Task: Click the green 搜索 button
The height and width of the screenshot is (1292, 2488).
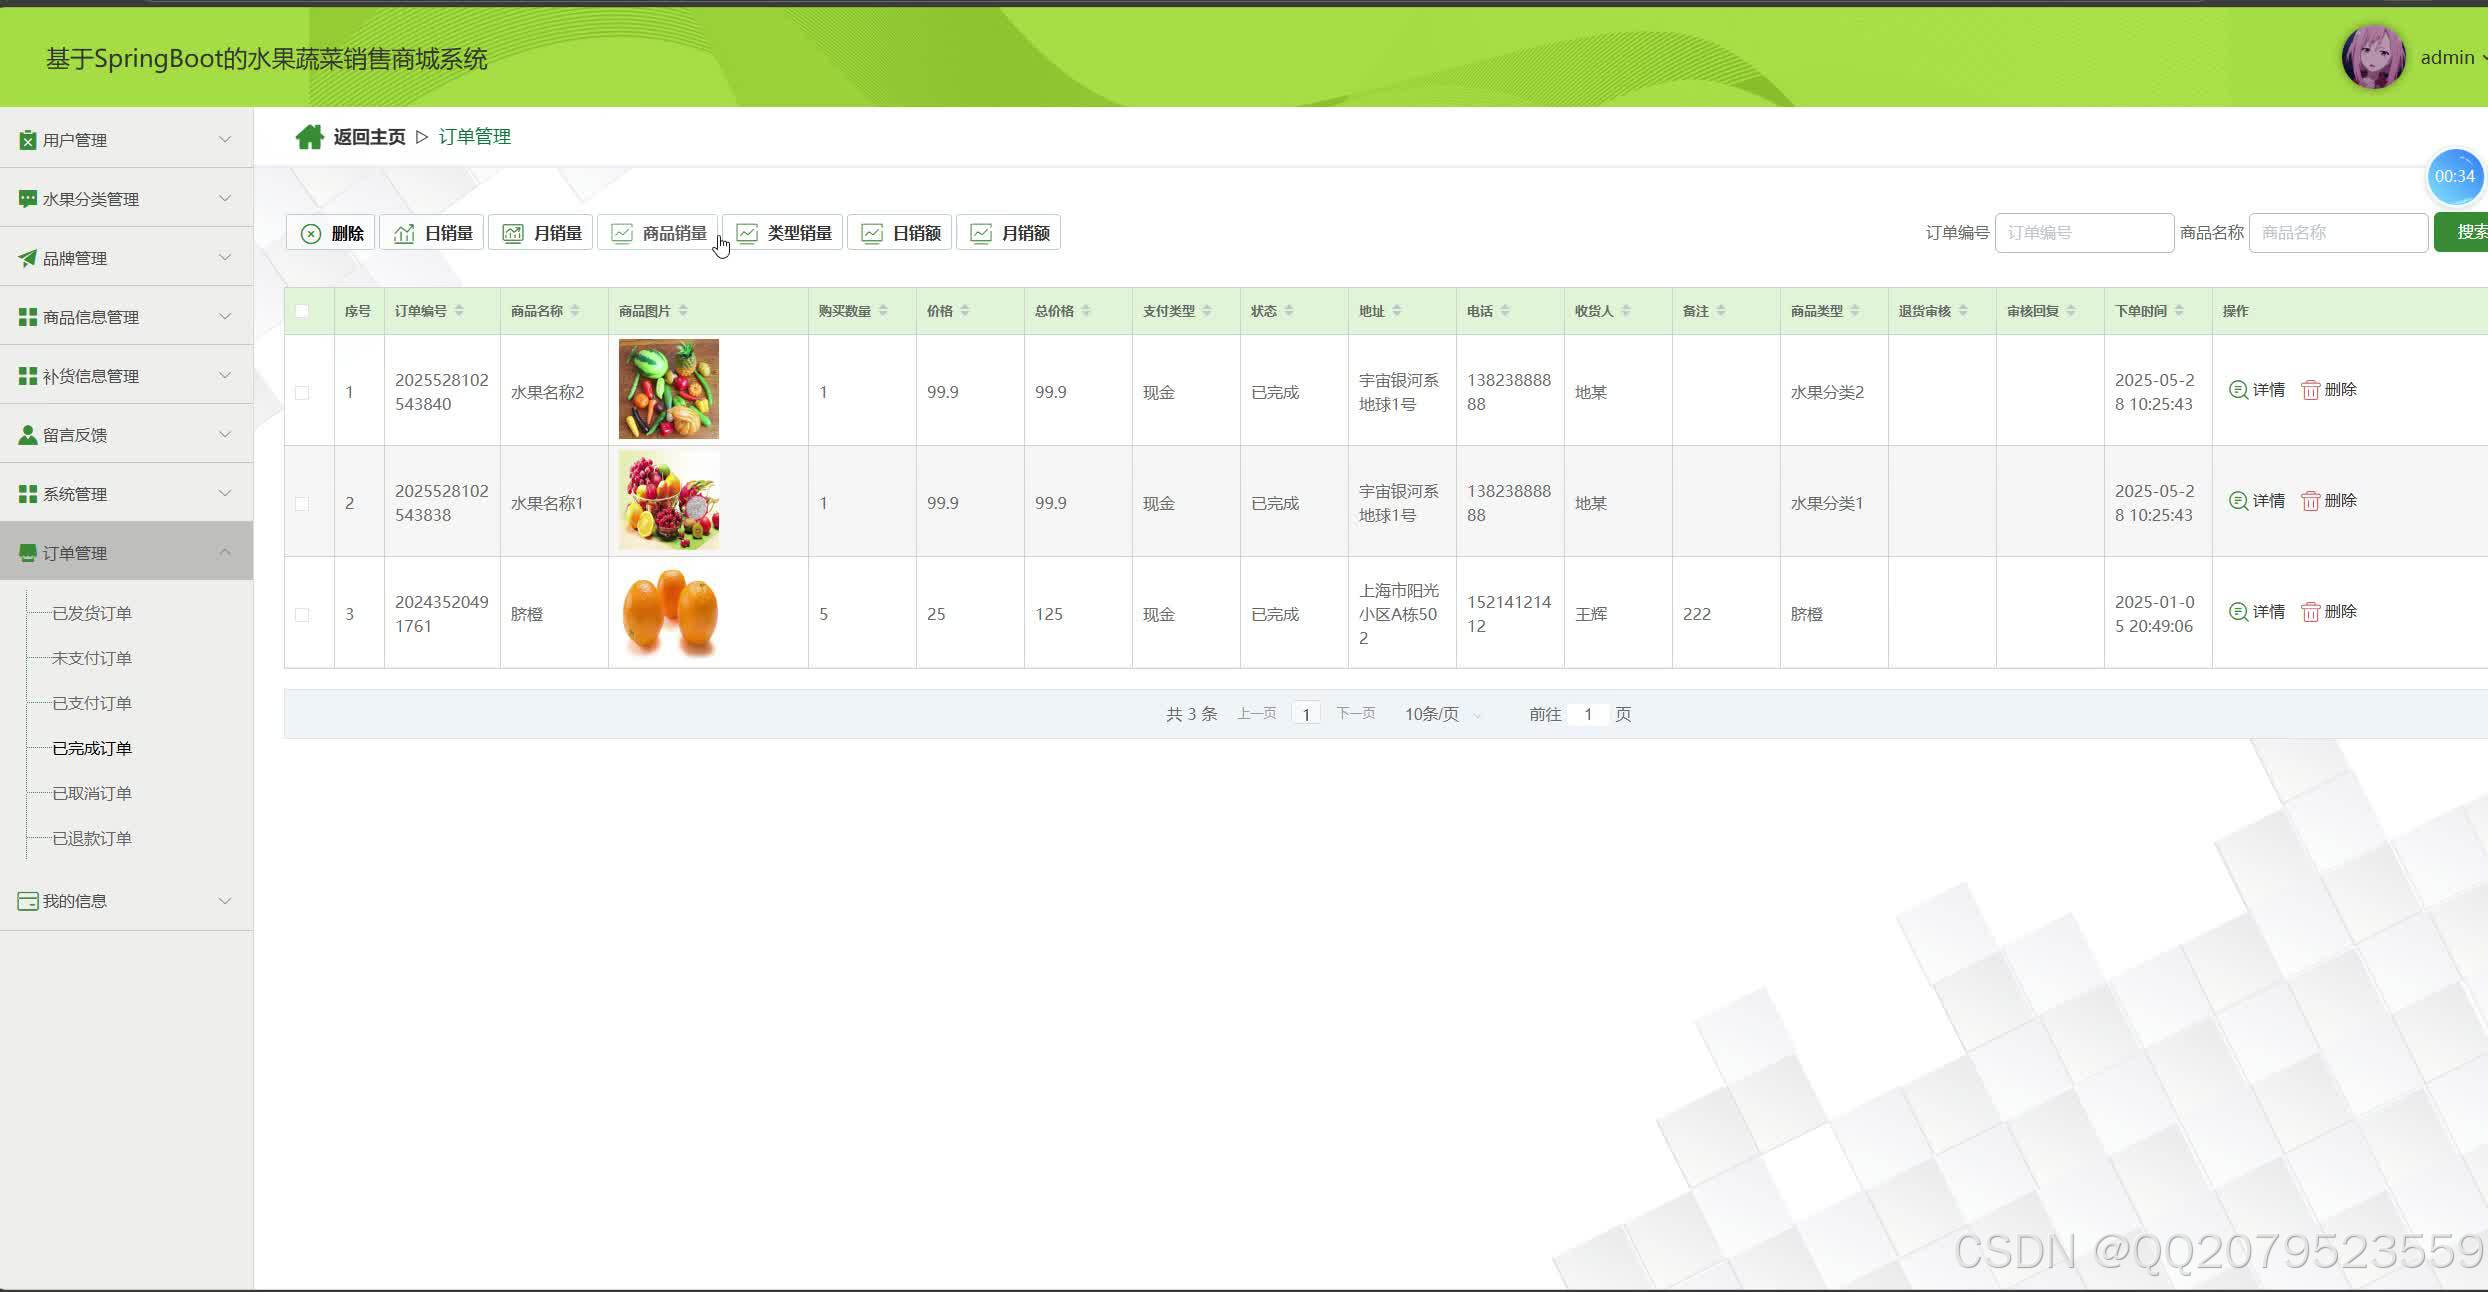Action: pos(2464,232)
